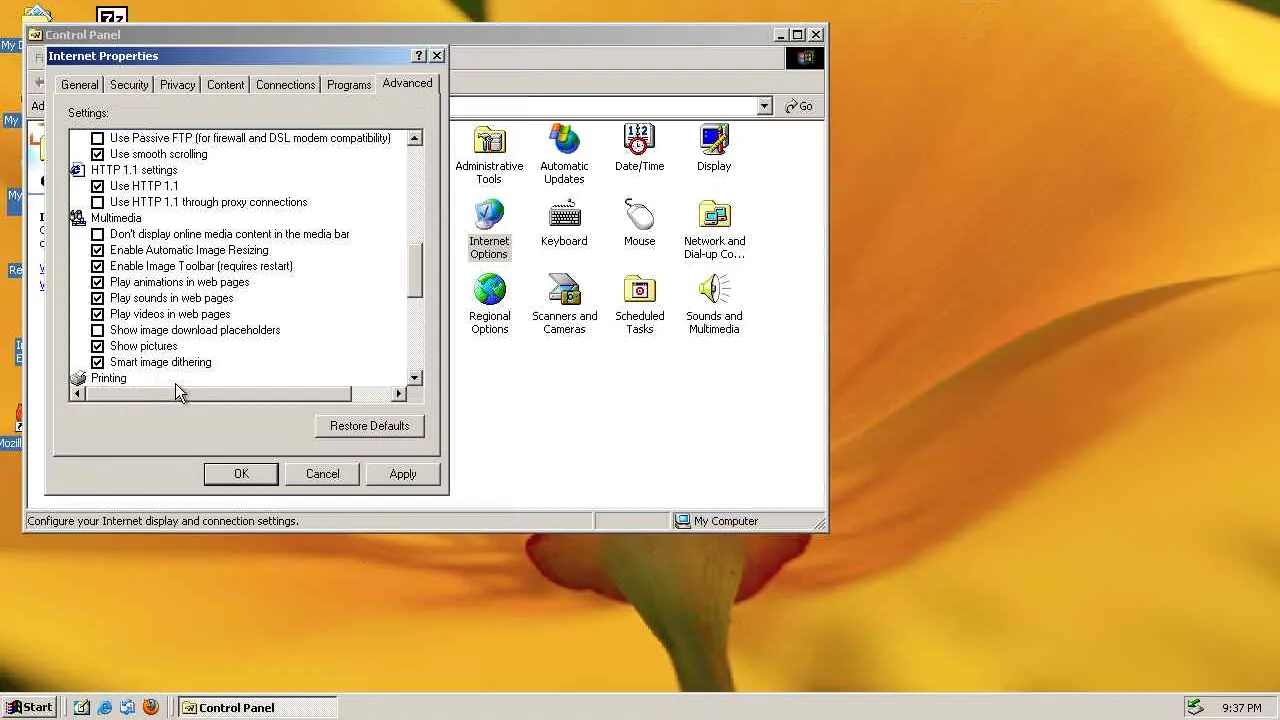
Task: Open the Regional Options icon
Action: [489, 305]
